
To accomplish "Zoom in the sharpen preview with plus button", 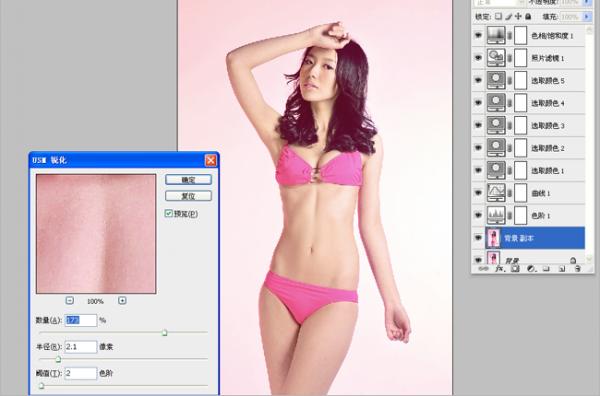I will [x=122, y=300].
